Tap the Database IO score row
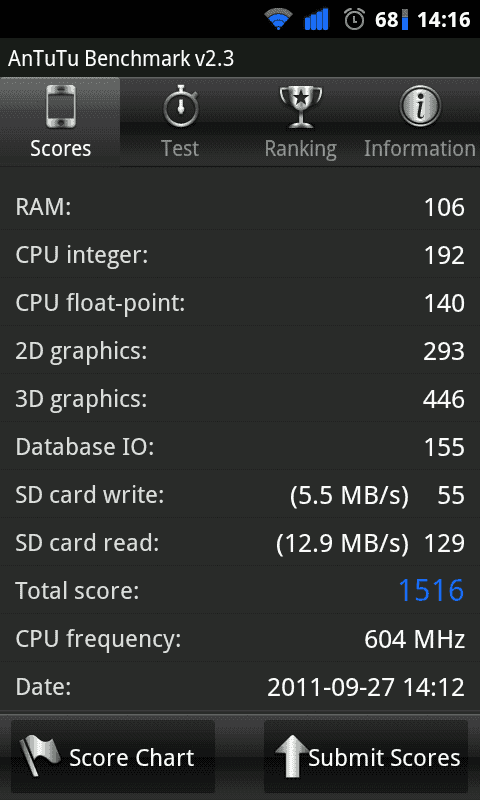Image resolution: width=480 pixels, height=800 pixels. pyautogui.click(x=240, y=446)
